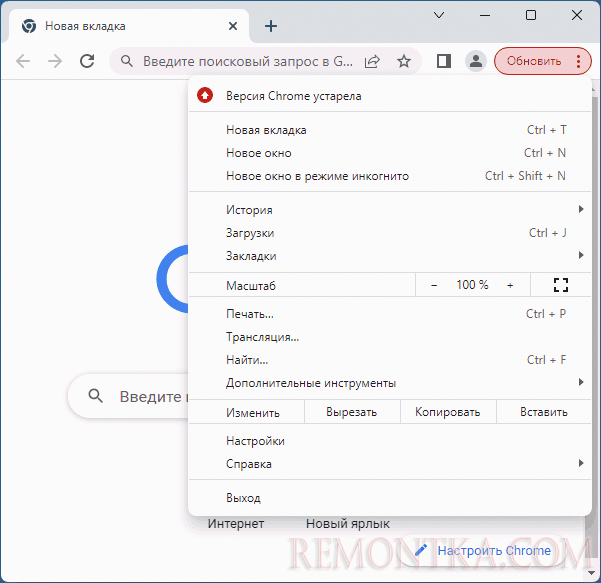Screen dimensions: 601x583
Task: Open Настройки from the menu
Action: click(x=390, y=441)
